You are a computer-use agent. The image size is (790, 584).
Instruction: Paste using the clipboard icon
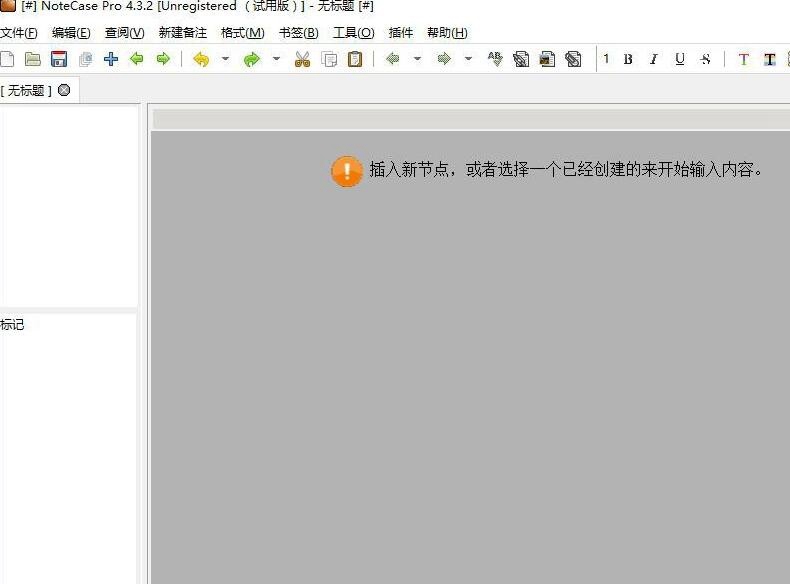[x=355, y=59]
